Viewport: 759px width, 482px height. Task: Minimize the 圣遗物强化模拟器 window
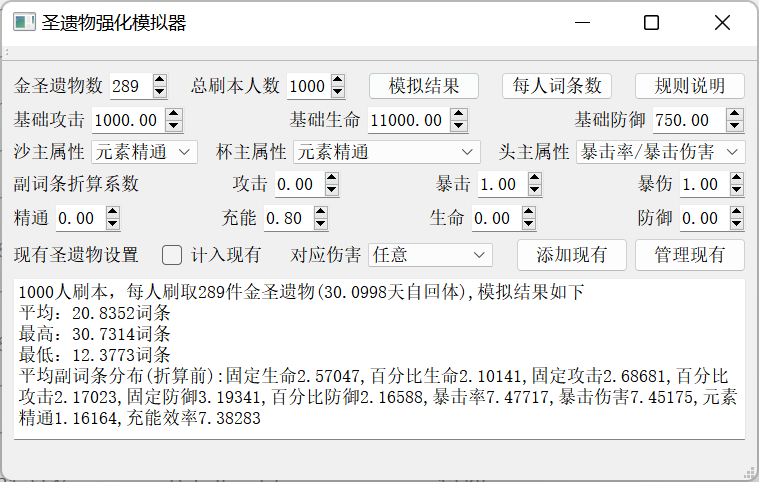click(582, 22)
